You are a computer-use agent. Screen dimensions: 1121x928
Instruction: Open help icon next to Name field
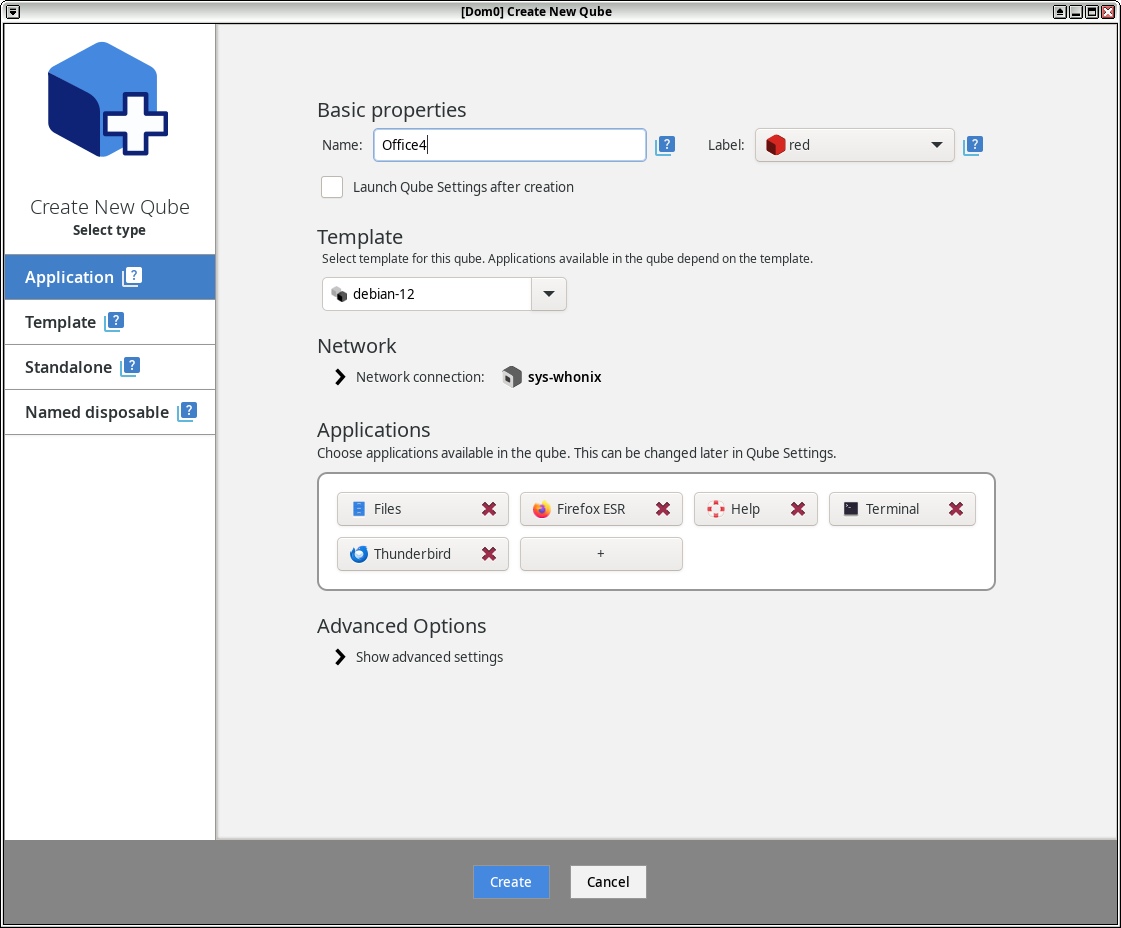click(x=665, y=145)
